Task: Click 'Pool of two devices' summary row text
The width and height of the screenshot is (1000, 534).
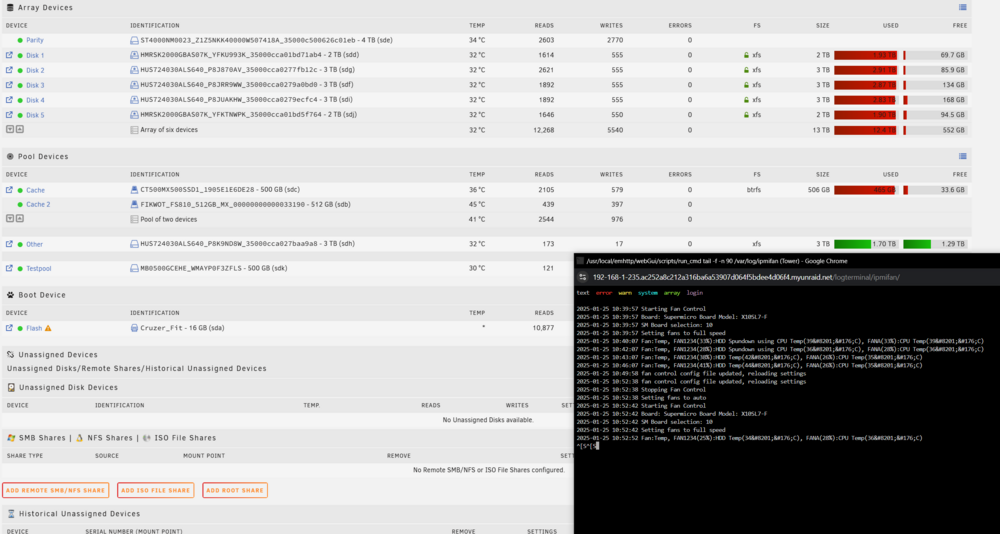Action: [168, 219]
